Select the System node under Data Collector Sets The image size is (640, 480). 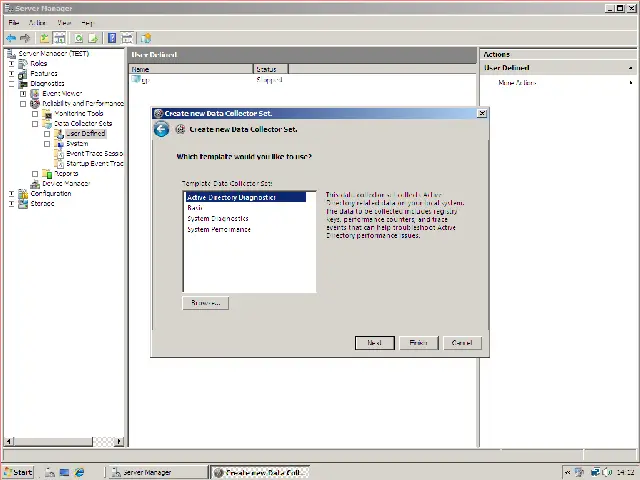(77, 144)
